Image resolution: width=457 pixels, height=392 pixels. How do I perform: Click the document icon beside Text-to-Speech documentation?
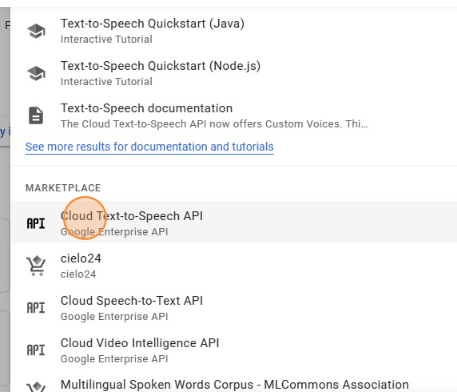36,116
